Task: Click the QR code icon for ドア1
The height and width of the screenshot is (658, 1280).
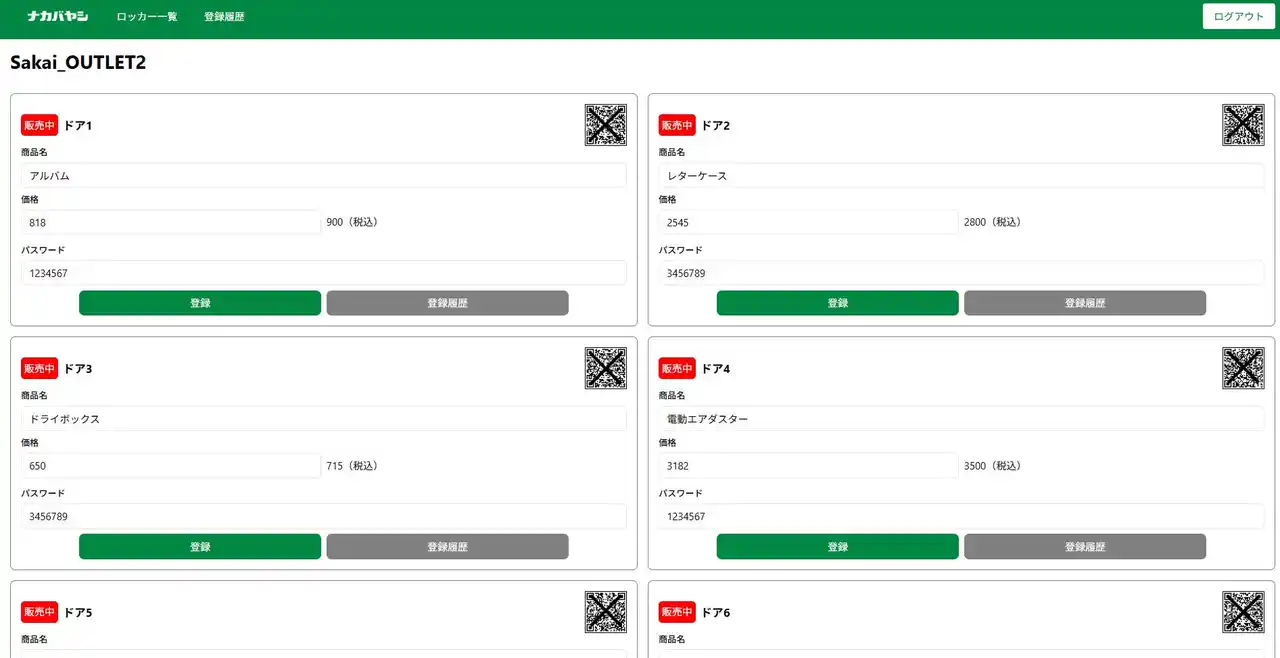Action: (x=605, y=125)
